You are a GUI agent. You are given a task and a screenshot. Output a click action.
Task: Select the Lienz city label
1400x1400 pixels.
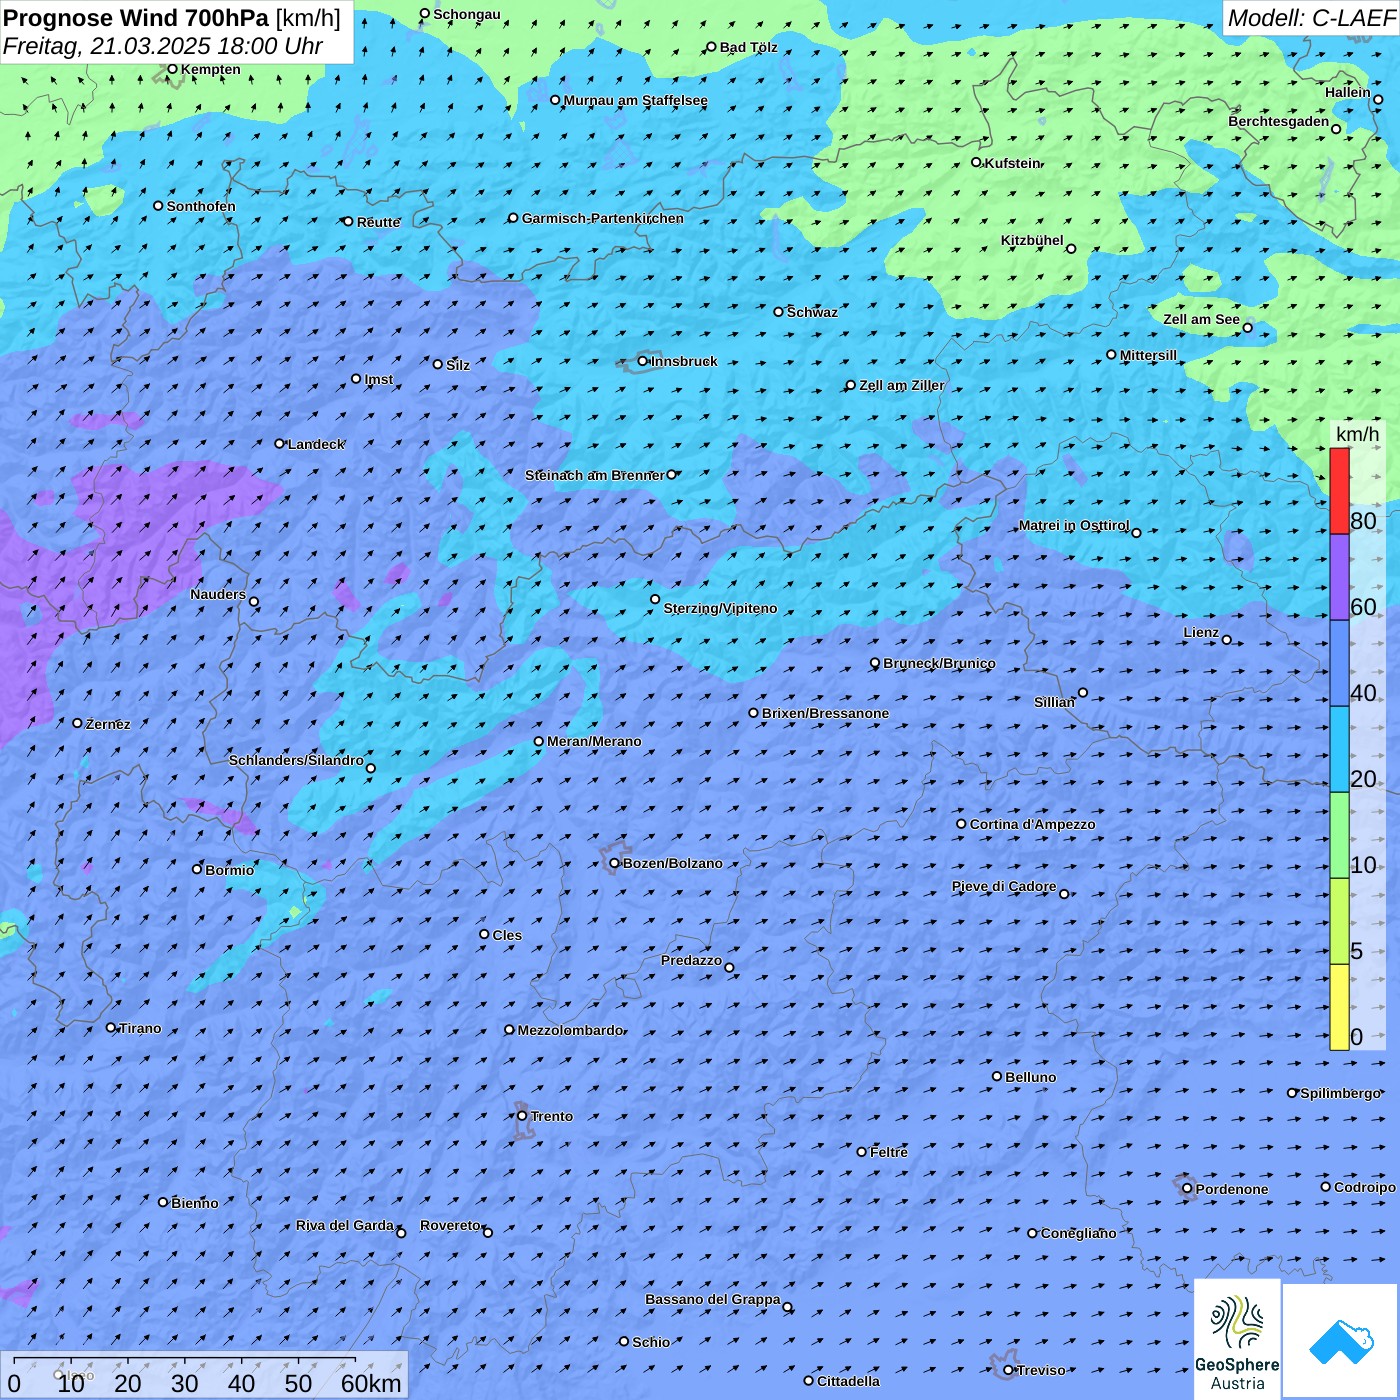1201,632
